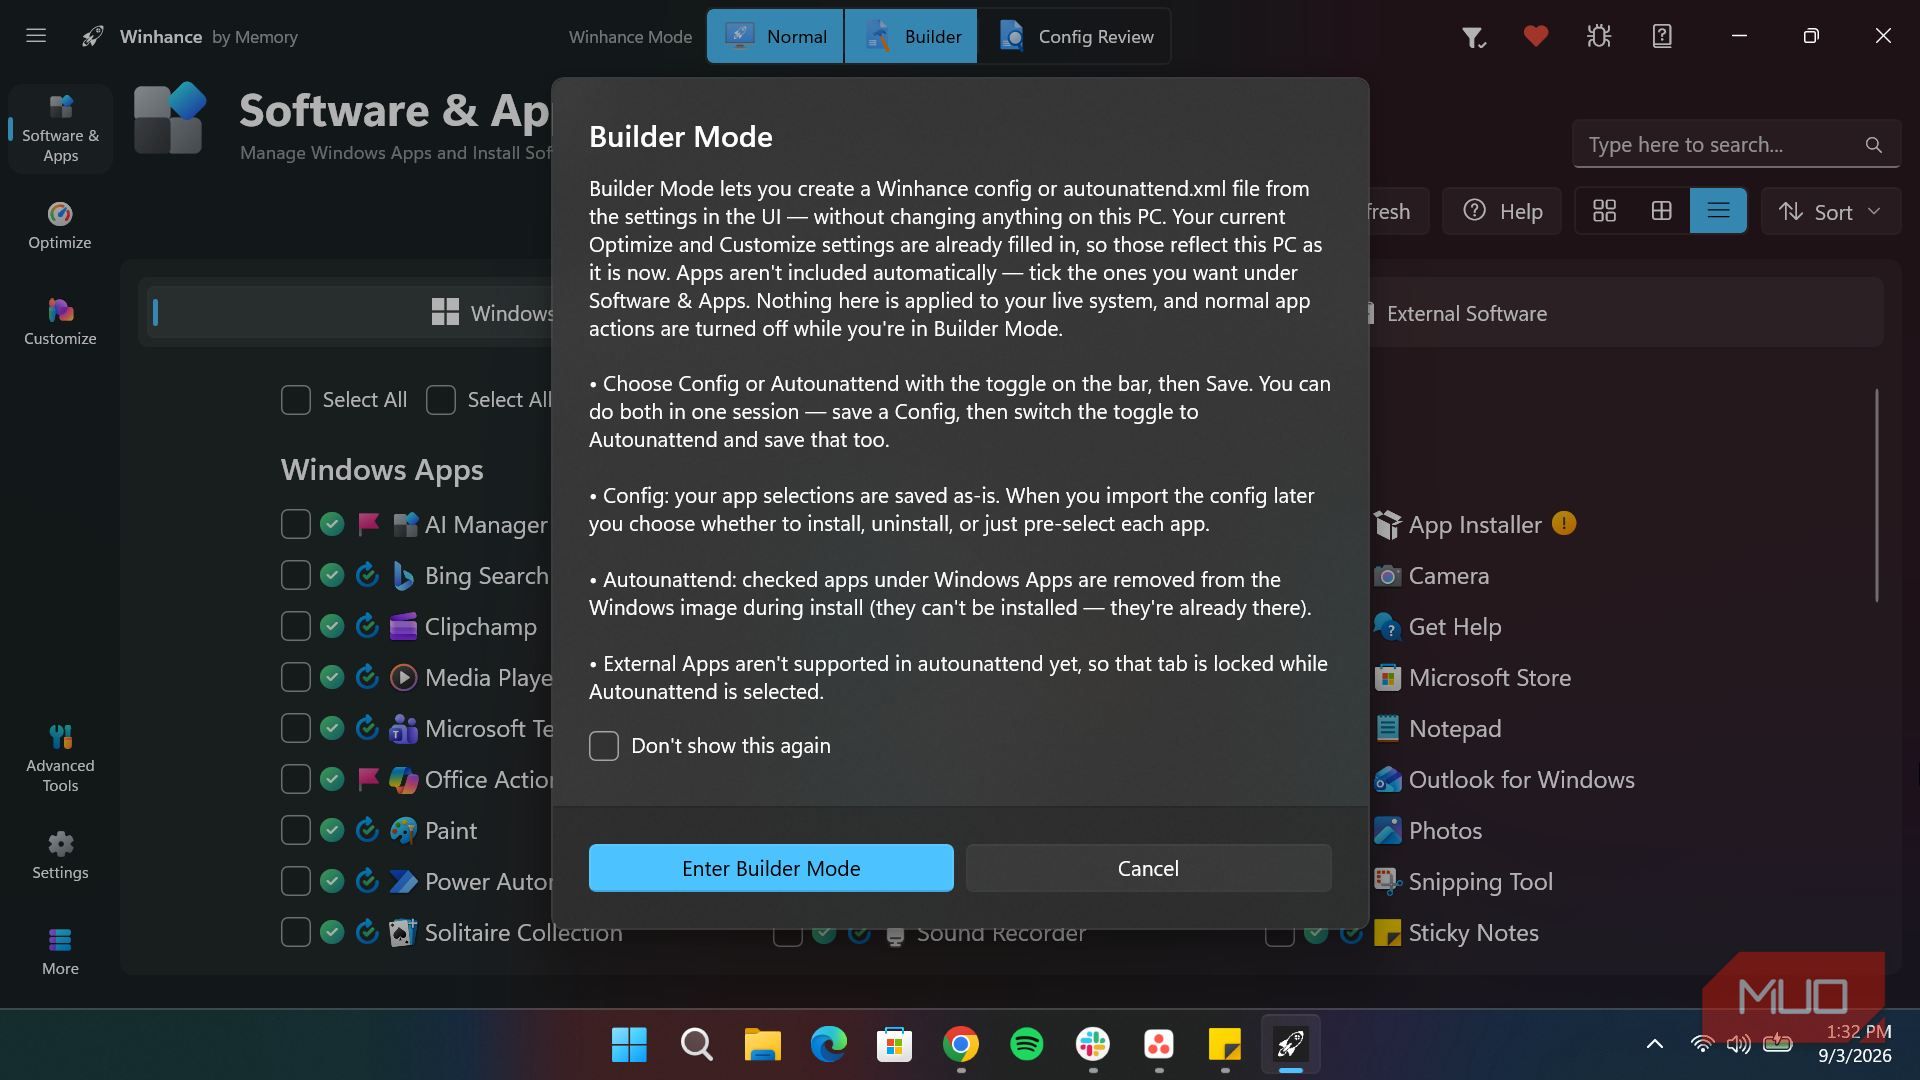
Task: Click the pink flag icon on Office Actions row
Action: coord(368,779)
